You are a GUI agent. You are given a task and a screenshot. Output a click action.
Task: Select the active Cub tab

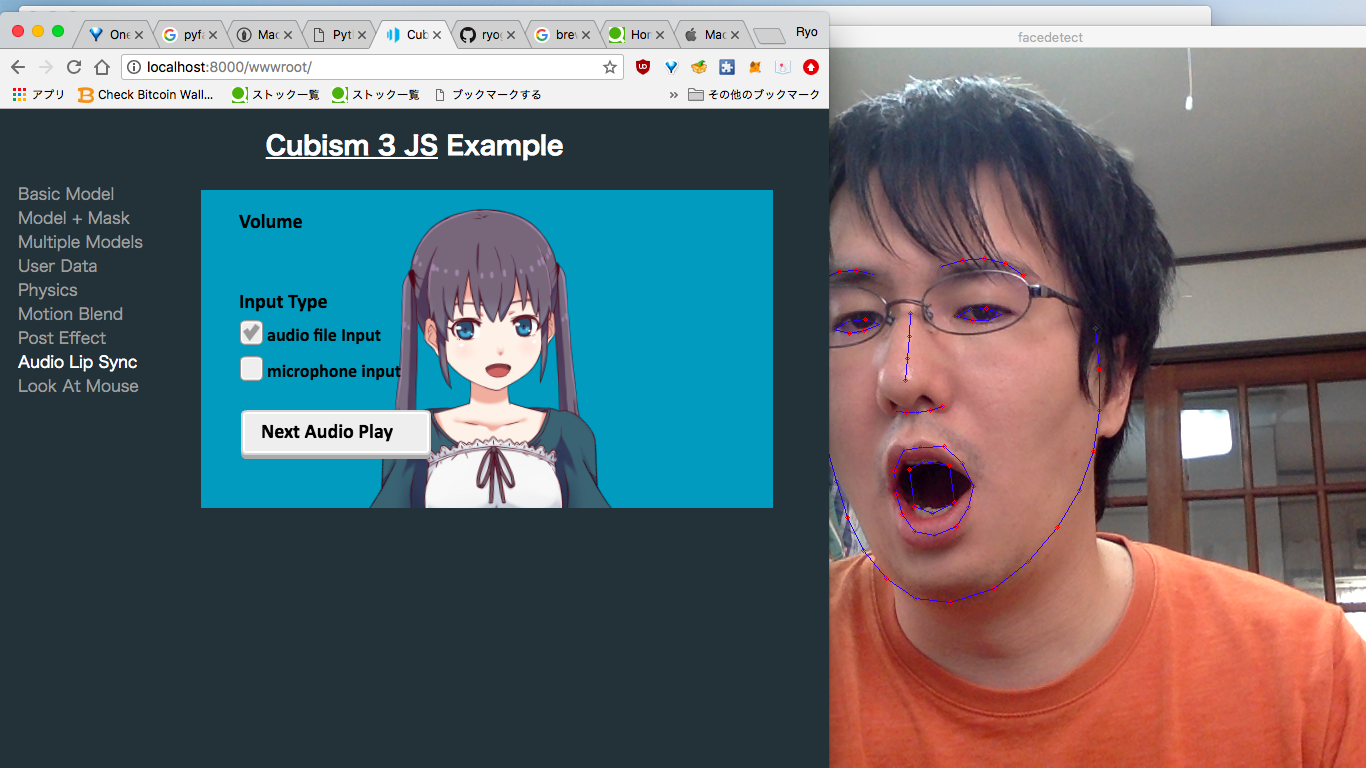coord(408,34)
